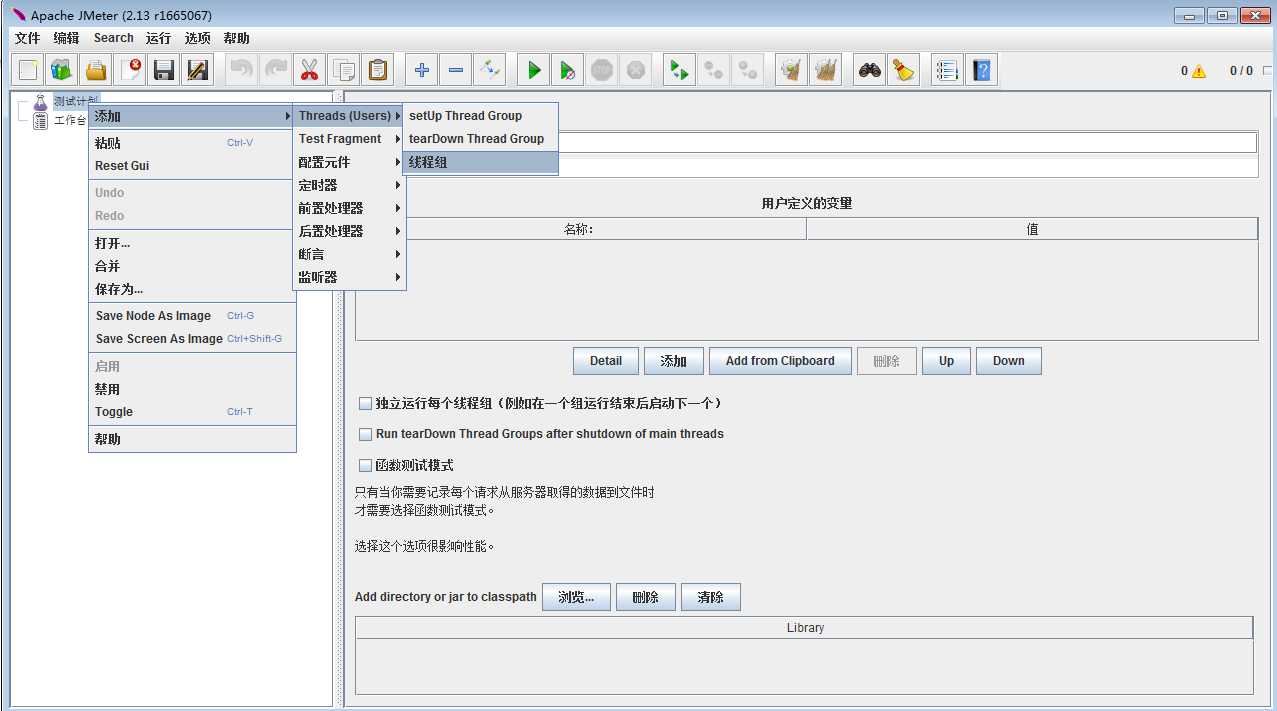Screen dimensions: 1277x711
Task: Click the WorkBench clipboard icon in tree
Action: click(x=40, y=121)
